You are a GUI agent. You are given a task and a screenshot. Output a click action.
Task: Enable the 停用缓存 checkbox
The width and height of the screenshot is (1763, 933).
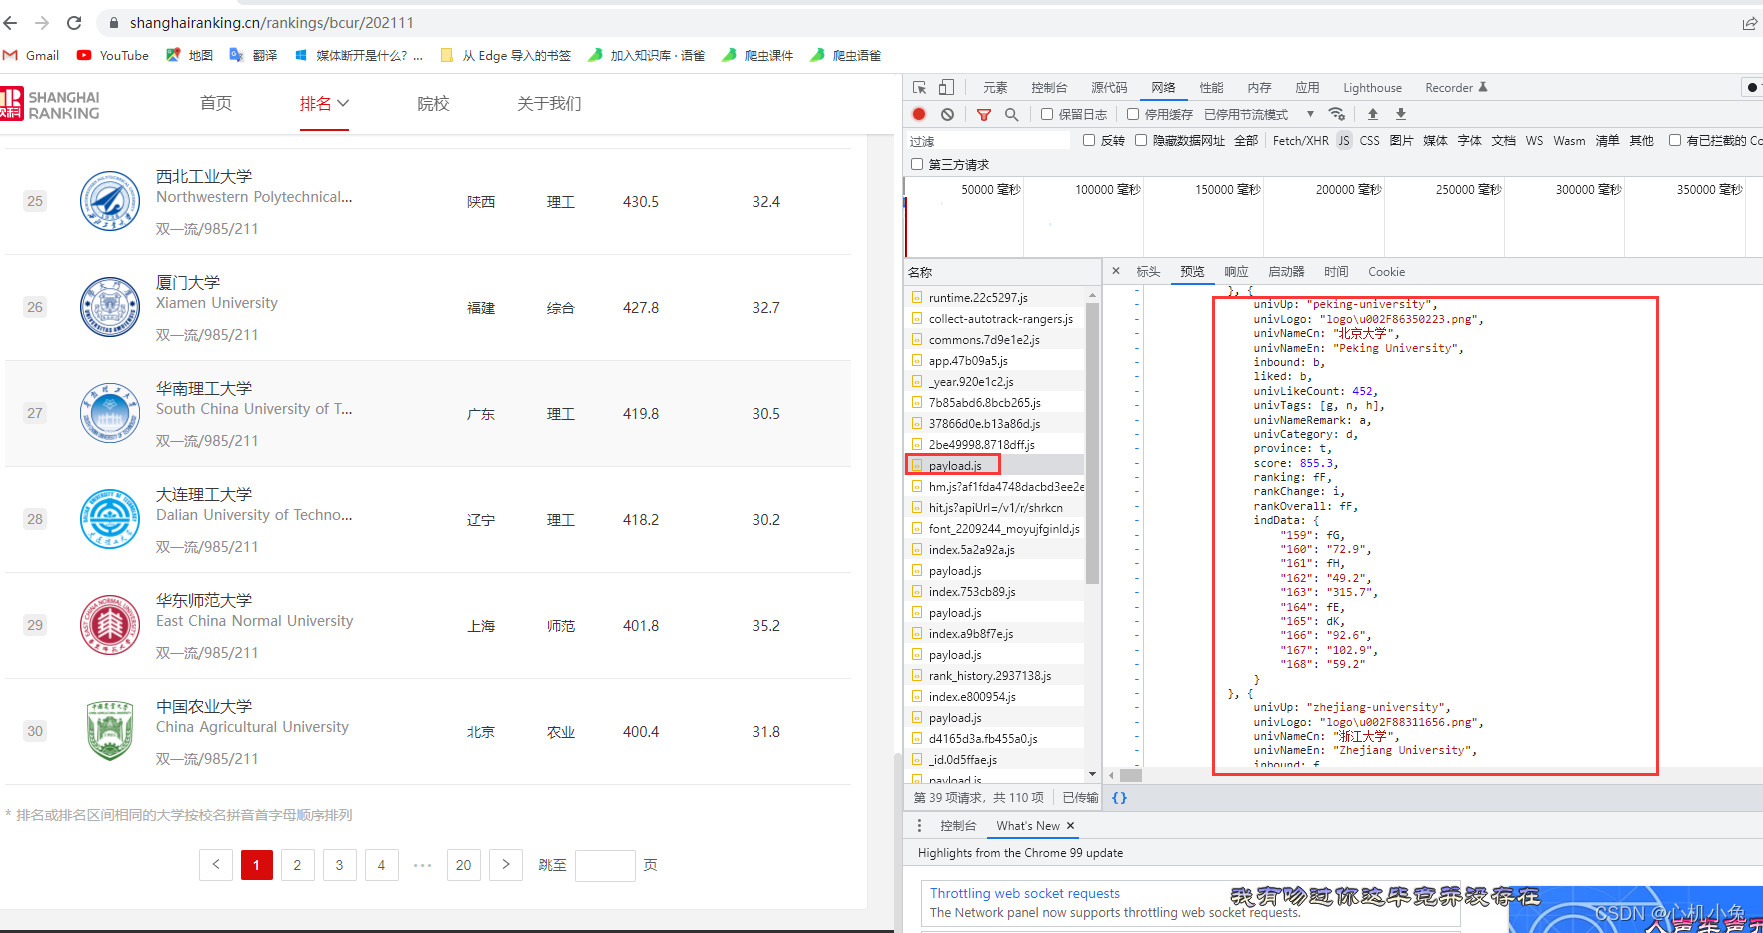pyautogui.click(x=1133, y=114)
